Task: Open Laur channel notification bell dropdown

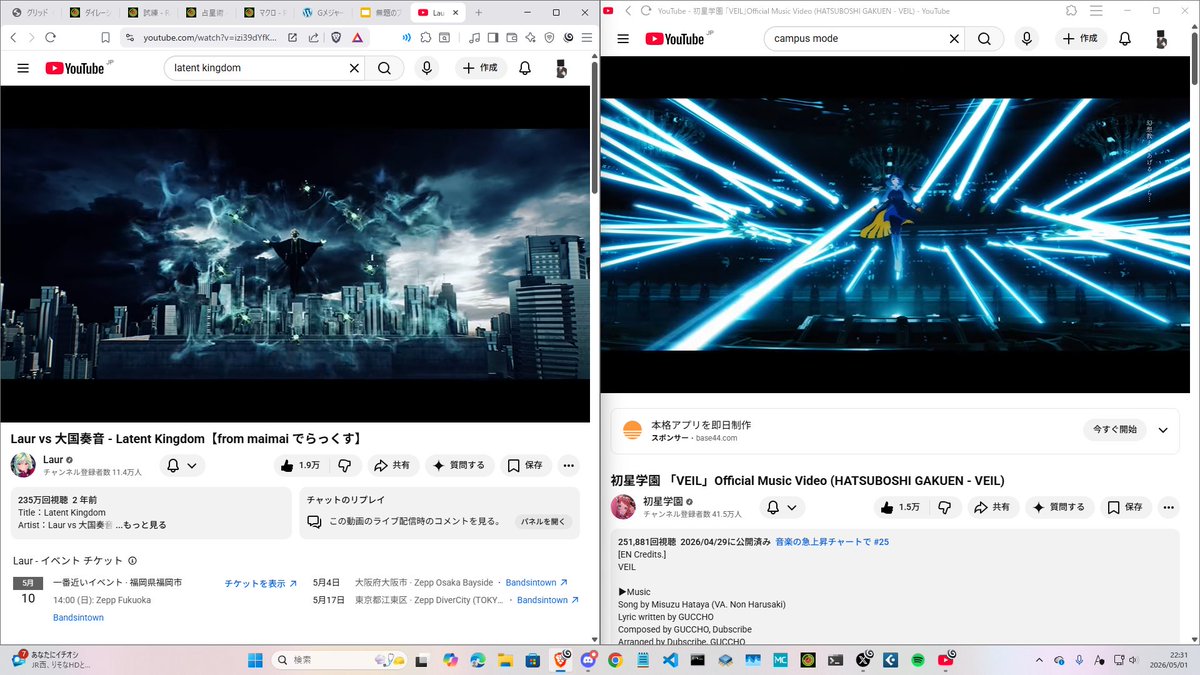Action: point(182,465)
